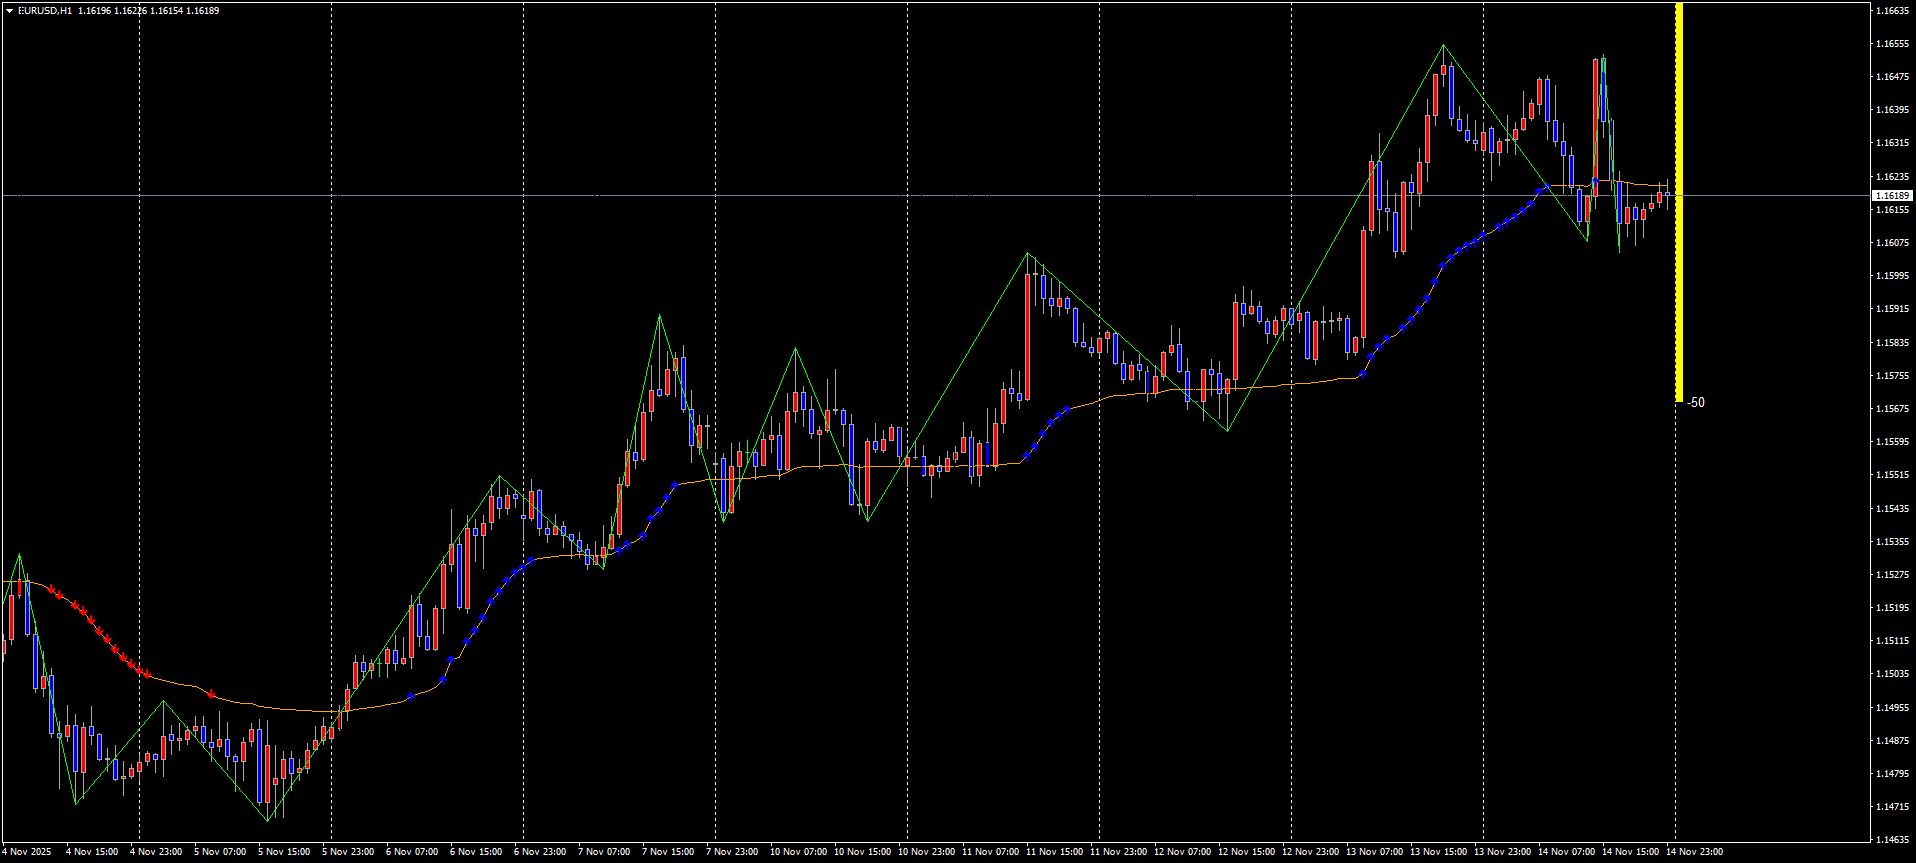Click the 1.16635 price at scale top
The image size is (1916, 863).
pos(1892,11)
